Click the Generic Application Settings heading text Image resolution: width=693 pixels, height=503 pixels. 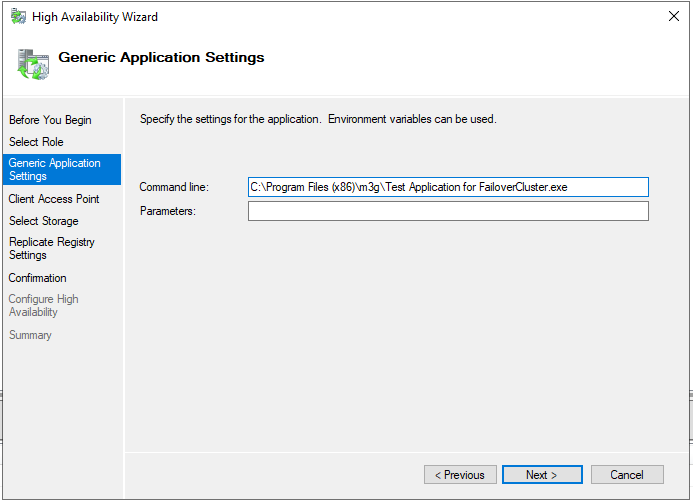[161, 57]
